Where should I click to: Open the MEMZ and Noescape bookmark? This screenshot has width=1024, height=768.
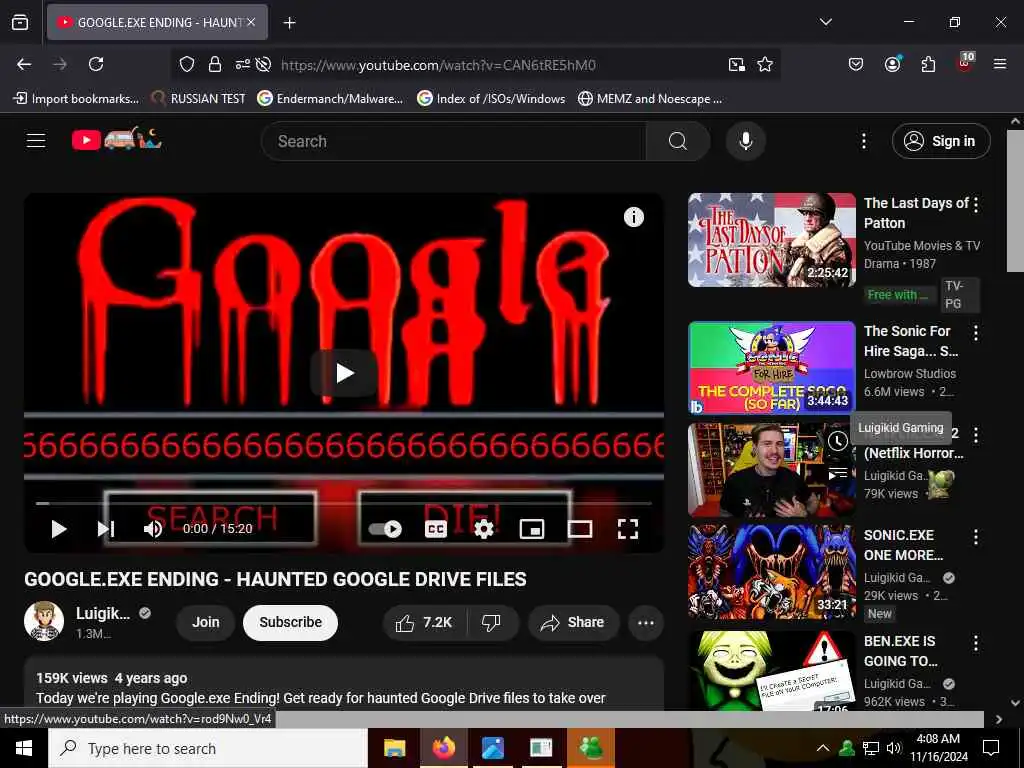coord(650,99)
